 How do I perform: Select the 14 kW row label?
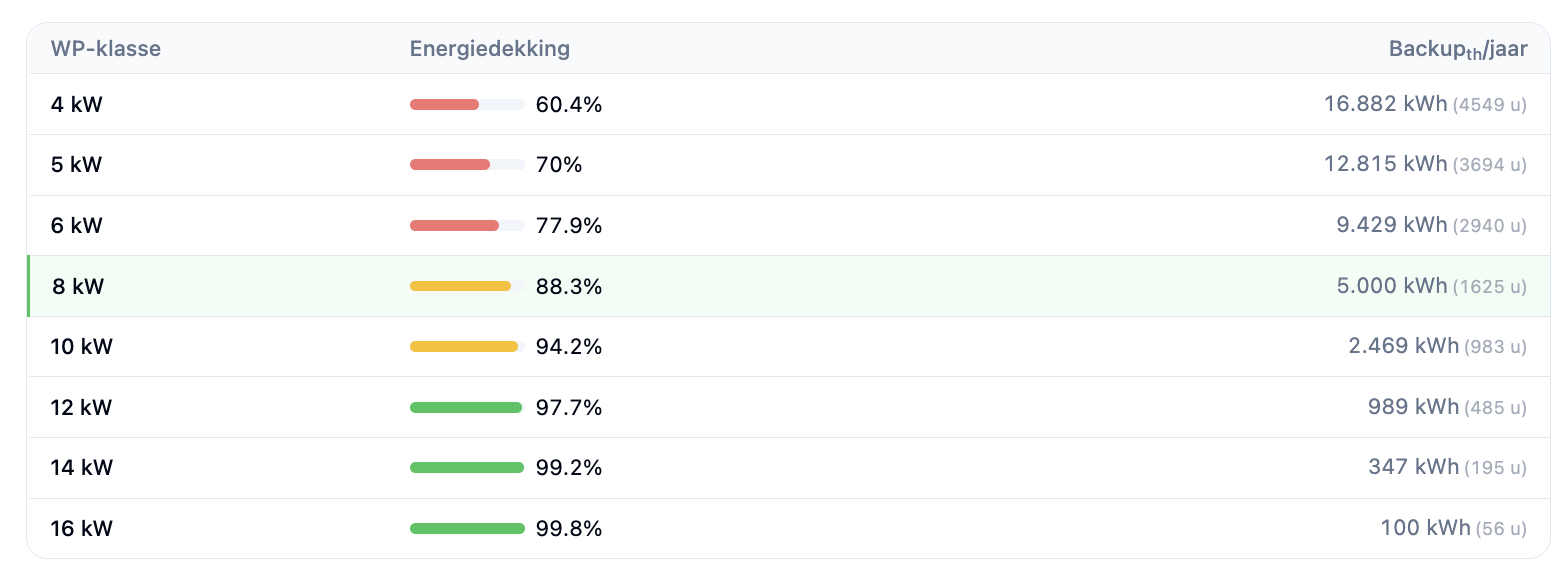point(82,468)
